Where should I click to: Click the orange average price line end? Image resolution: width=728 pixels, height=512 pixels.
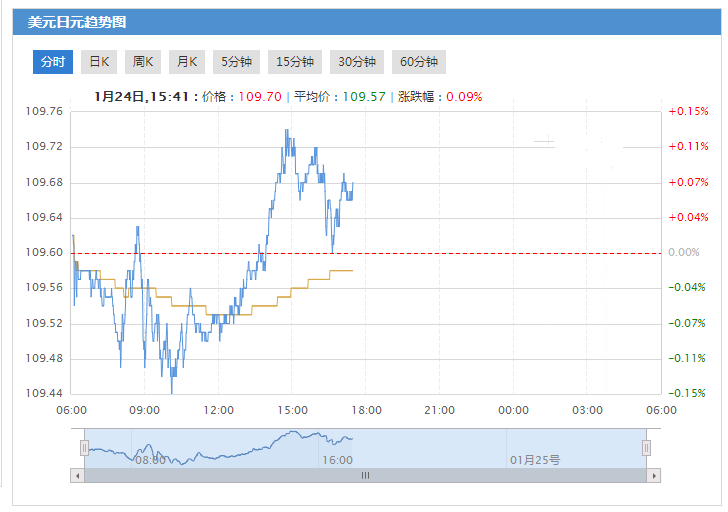[352, 270]
